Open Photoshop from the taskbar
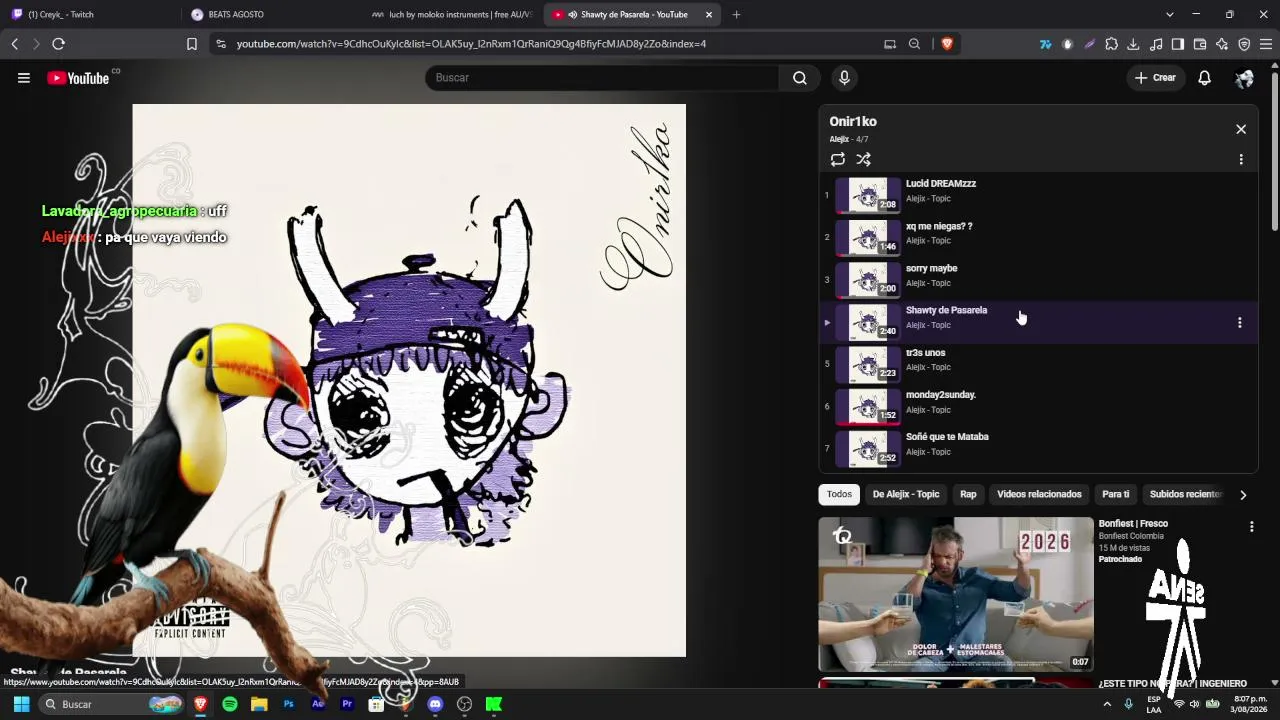The width and height of the screenshot is (1280, 720). [289, 704]
